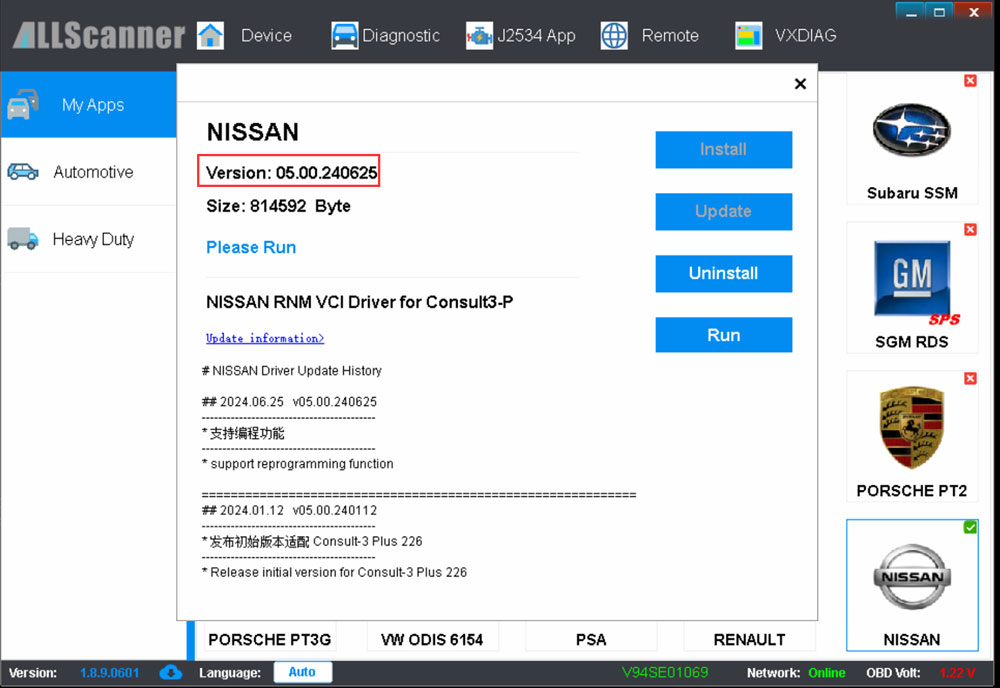Viewport: 1000px width, 688px height.
Task: Launch the J2534 App engine icon
Action: pyautogui.click(x=480, y=35)
